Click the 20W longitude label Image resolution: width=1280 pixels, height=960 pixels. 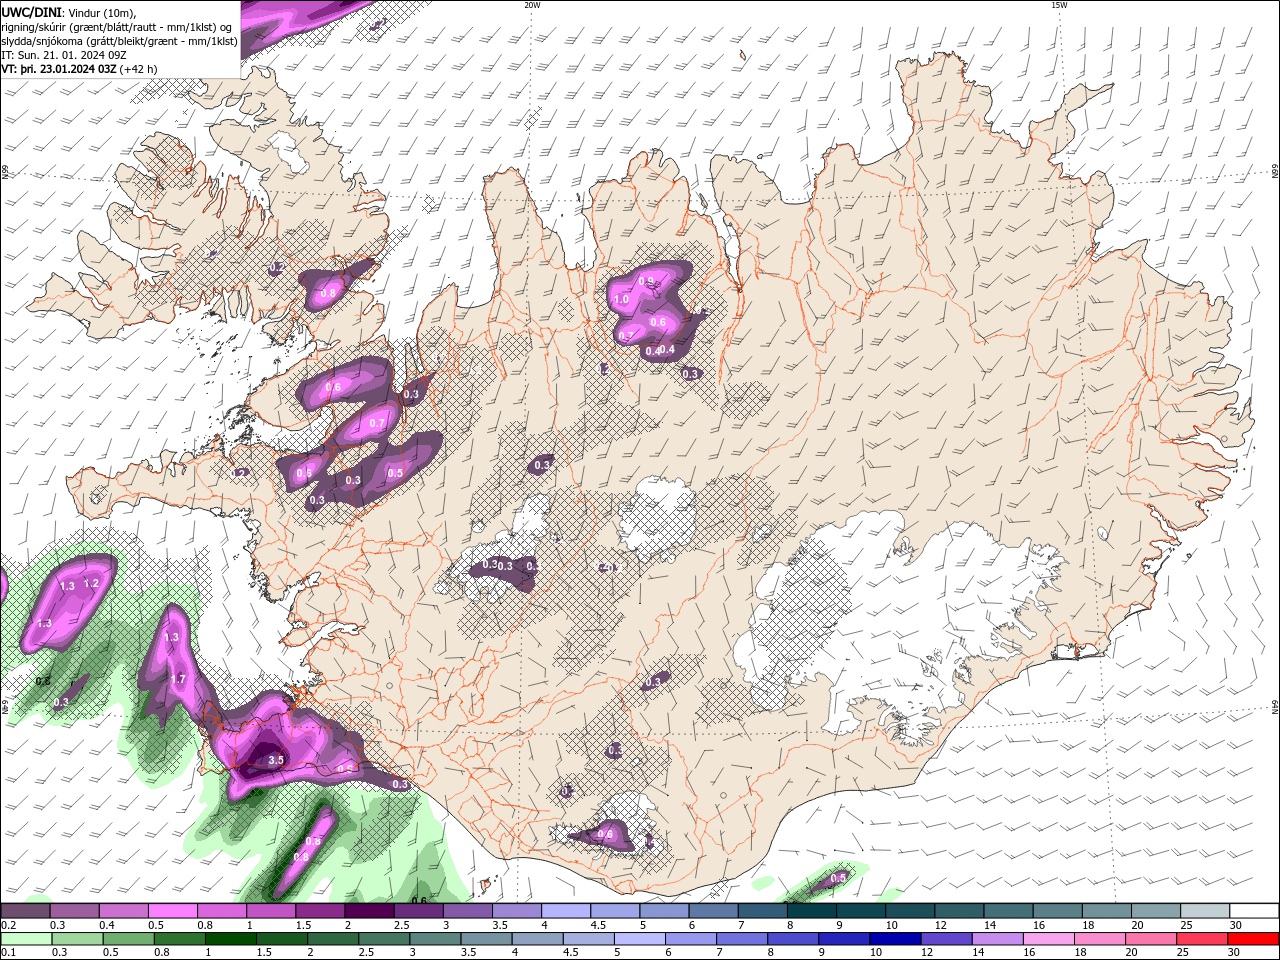[532, 5]
